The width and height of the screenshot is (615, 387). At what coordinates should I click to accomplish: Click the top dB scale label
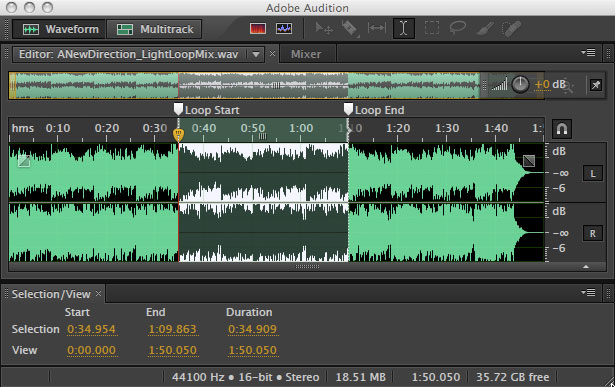559,151
